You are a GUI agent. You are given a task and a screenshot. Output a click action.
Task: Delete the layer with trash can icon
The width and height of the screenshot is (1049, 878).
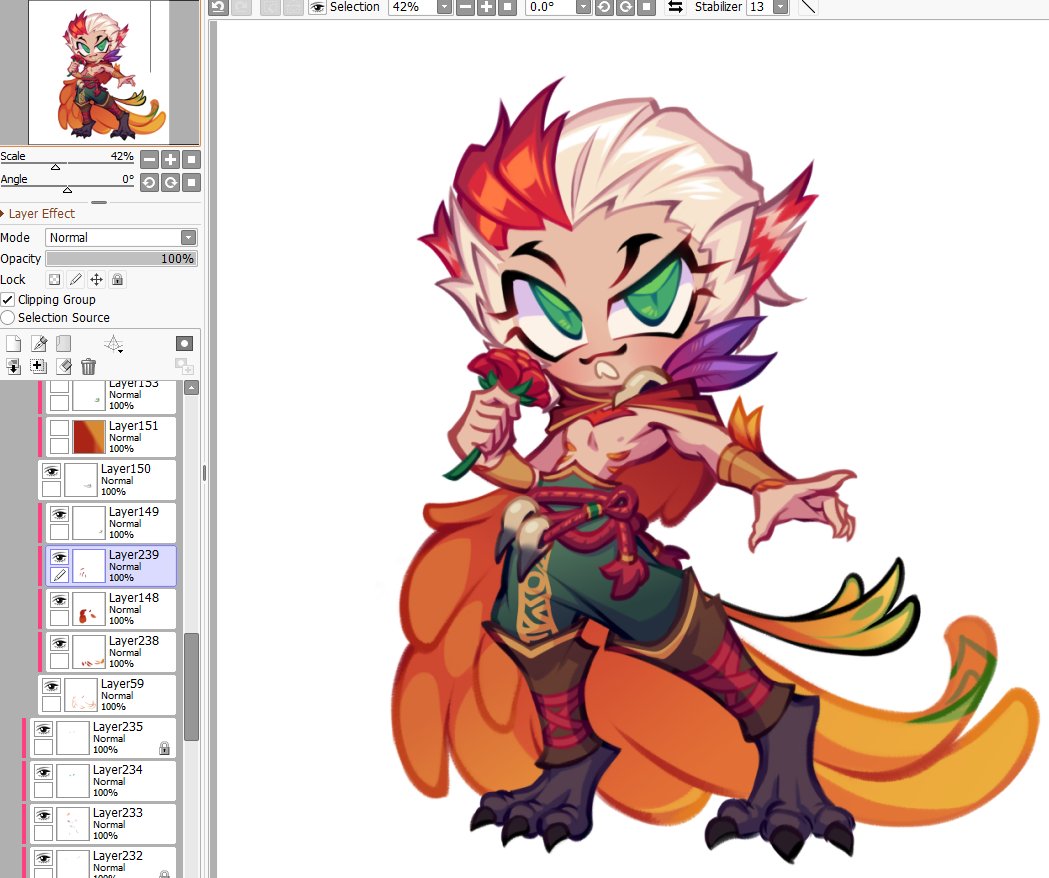pyautogui.click(x=88, y=366)
